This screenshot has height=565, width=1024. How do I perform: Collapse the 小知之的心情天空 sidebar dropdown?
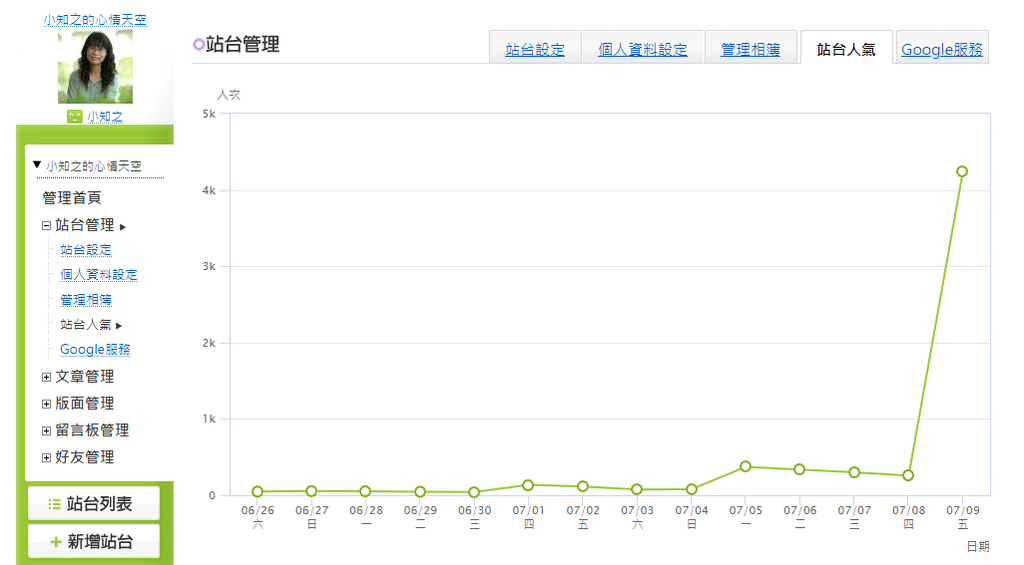pos(37,165)
